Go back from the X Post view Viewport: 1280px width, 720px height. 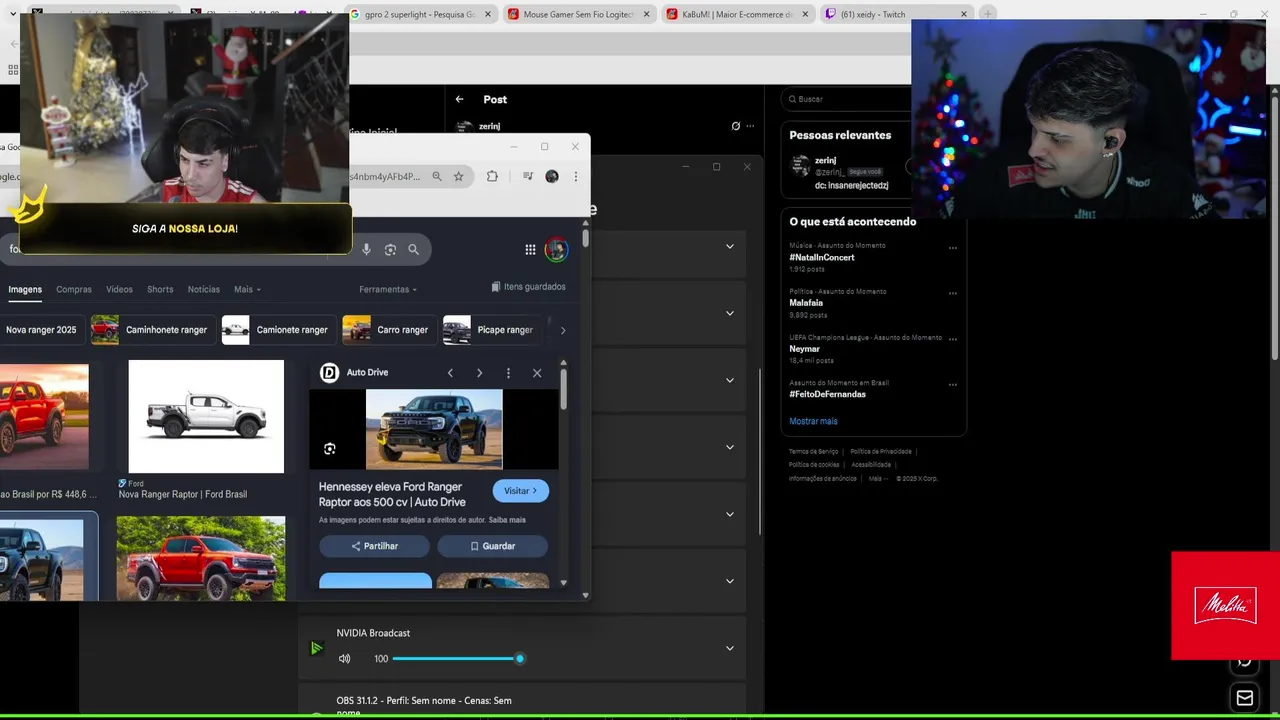[x=459, y=99]
